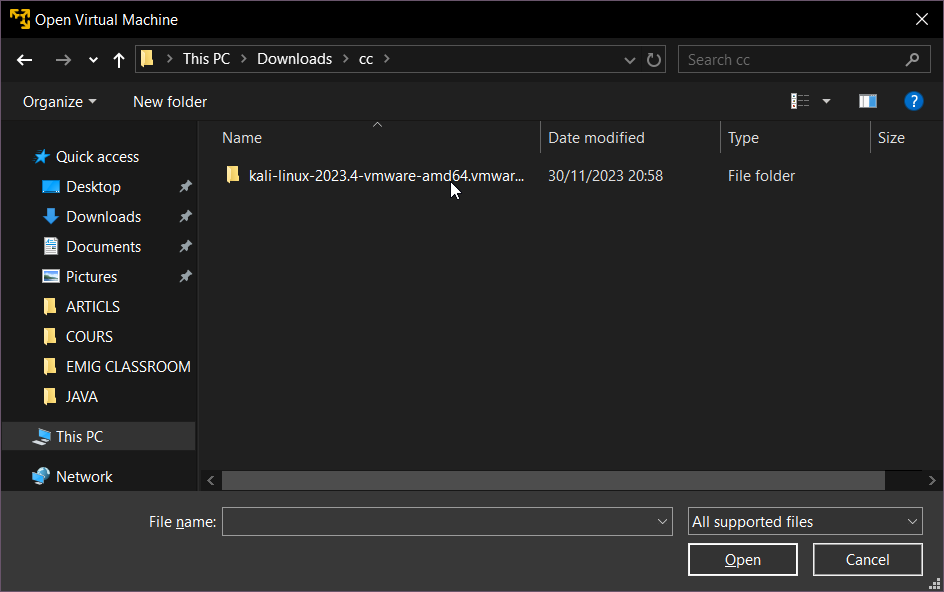Open Help with the question mark icon
Screen dimensions: 944x592
(x=914, y=101)
